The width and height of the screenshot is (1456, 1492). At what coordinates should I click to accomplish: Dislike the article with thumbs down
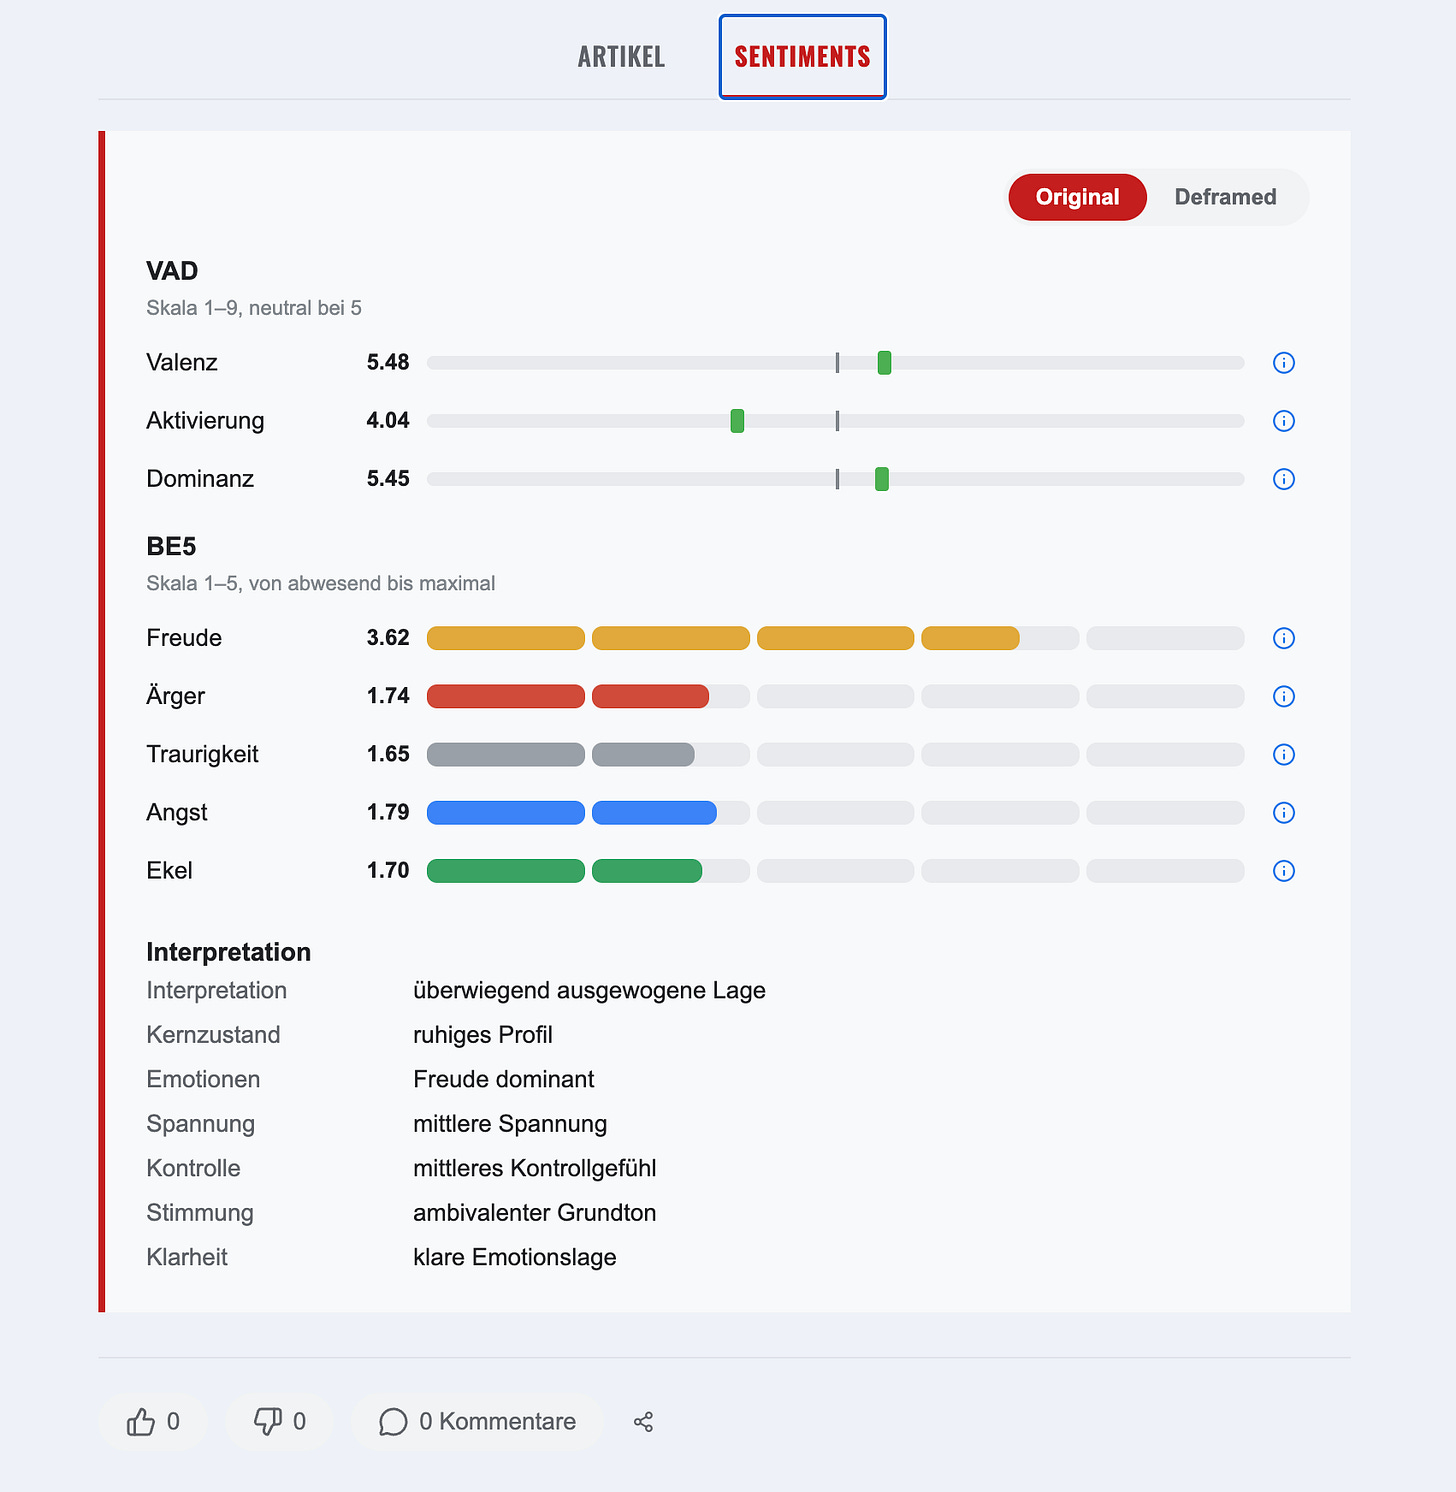point(279,1422)
